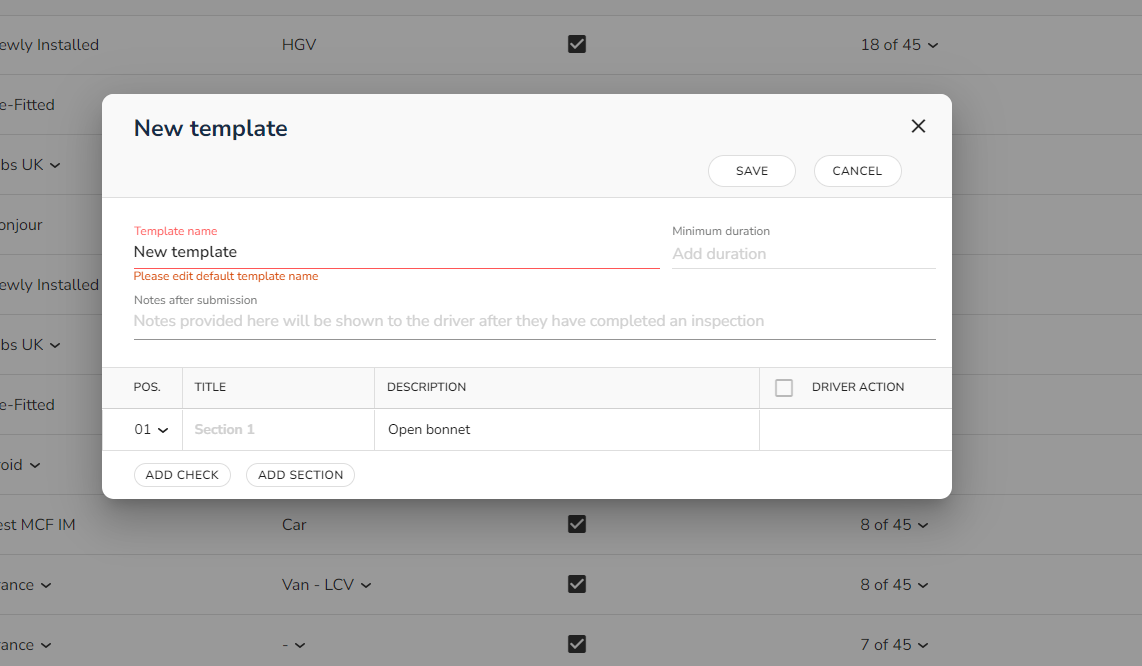
Task: Click the ADD SECTION button
Action: (300, 475)
